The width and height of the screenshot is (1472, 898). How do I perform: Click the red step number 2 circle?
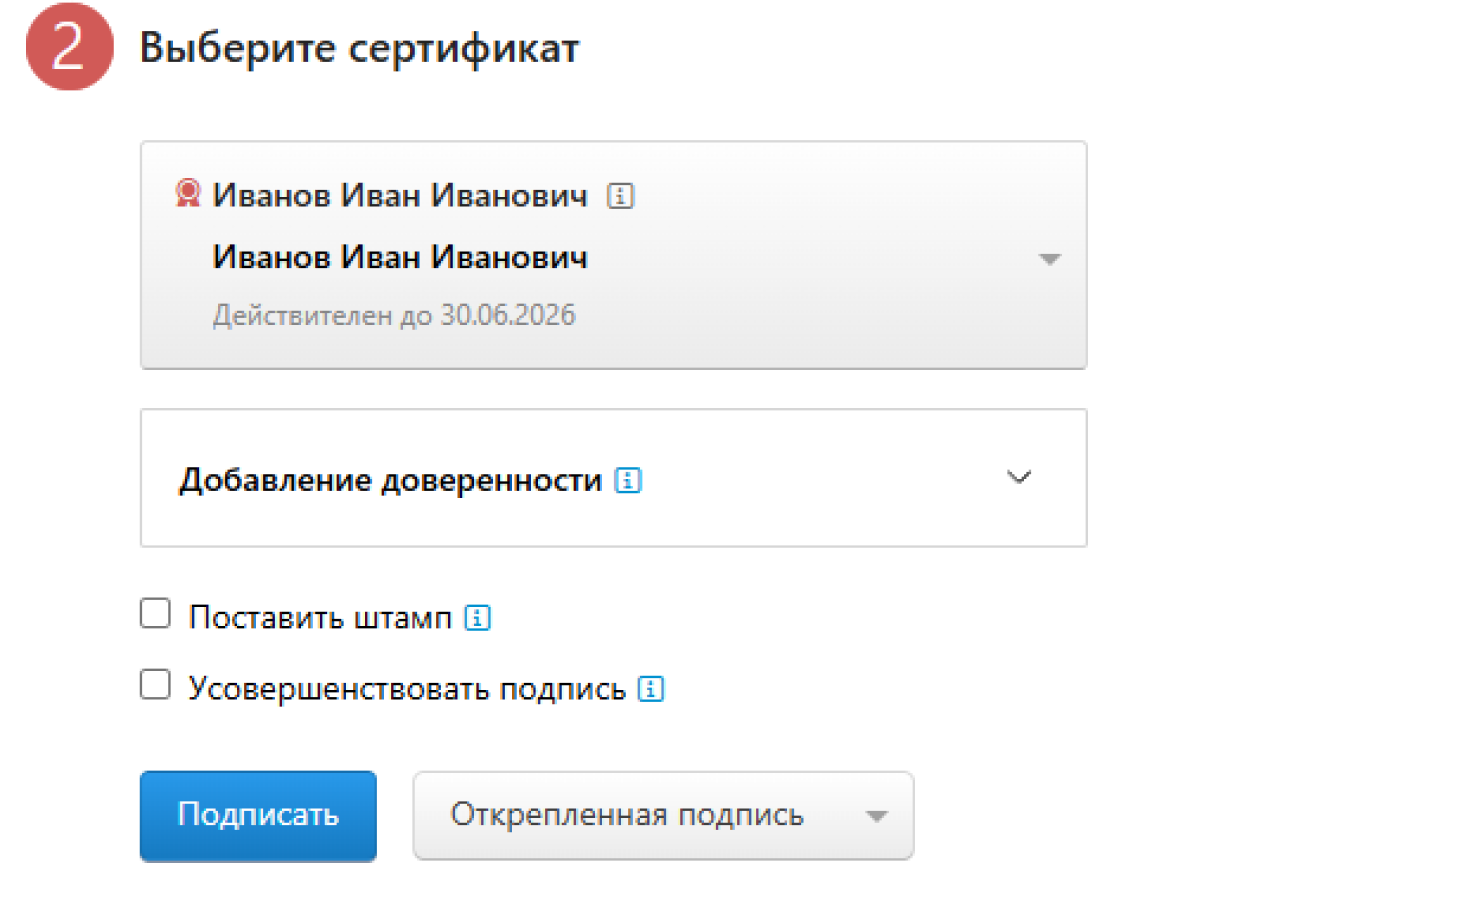tap(69, 47)
